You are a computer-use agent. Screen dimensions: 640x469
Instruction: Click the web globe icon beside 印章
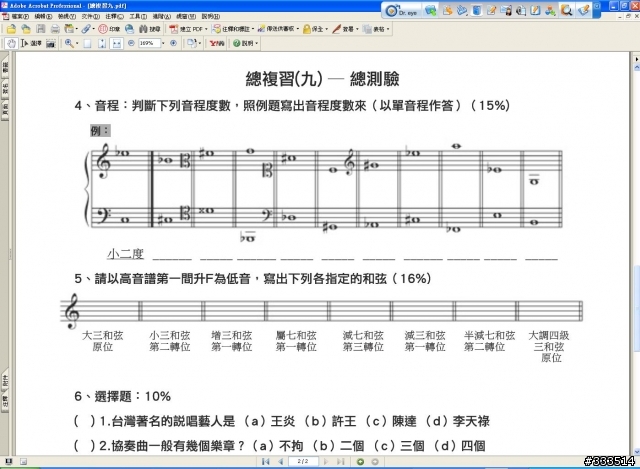pos(129,29)
